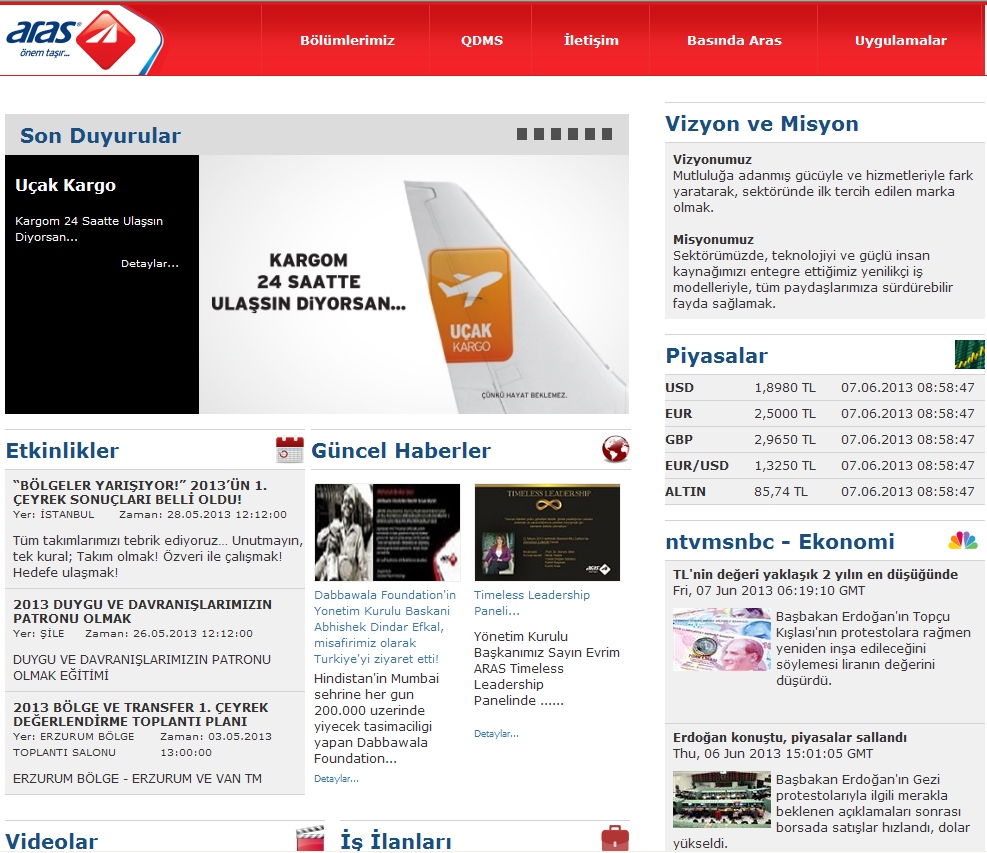987x853 pixels.
Task: Click the Piyasalar chart icon
Action: (969, 354)
